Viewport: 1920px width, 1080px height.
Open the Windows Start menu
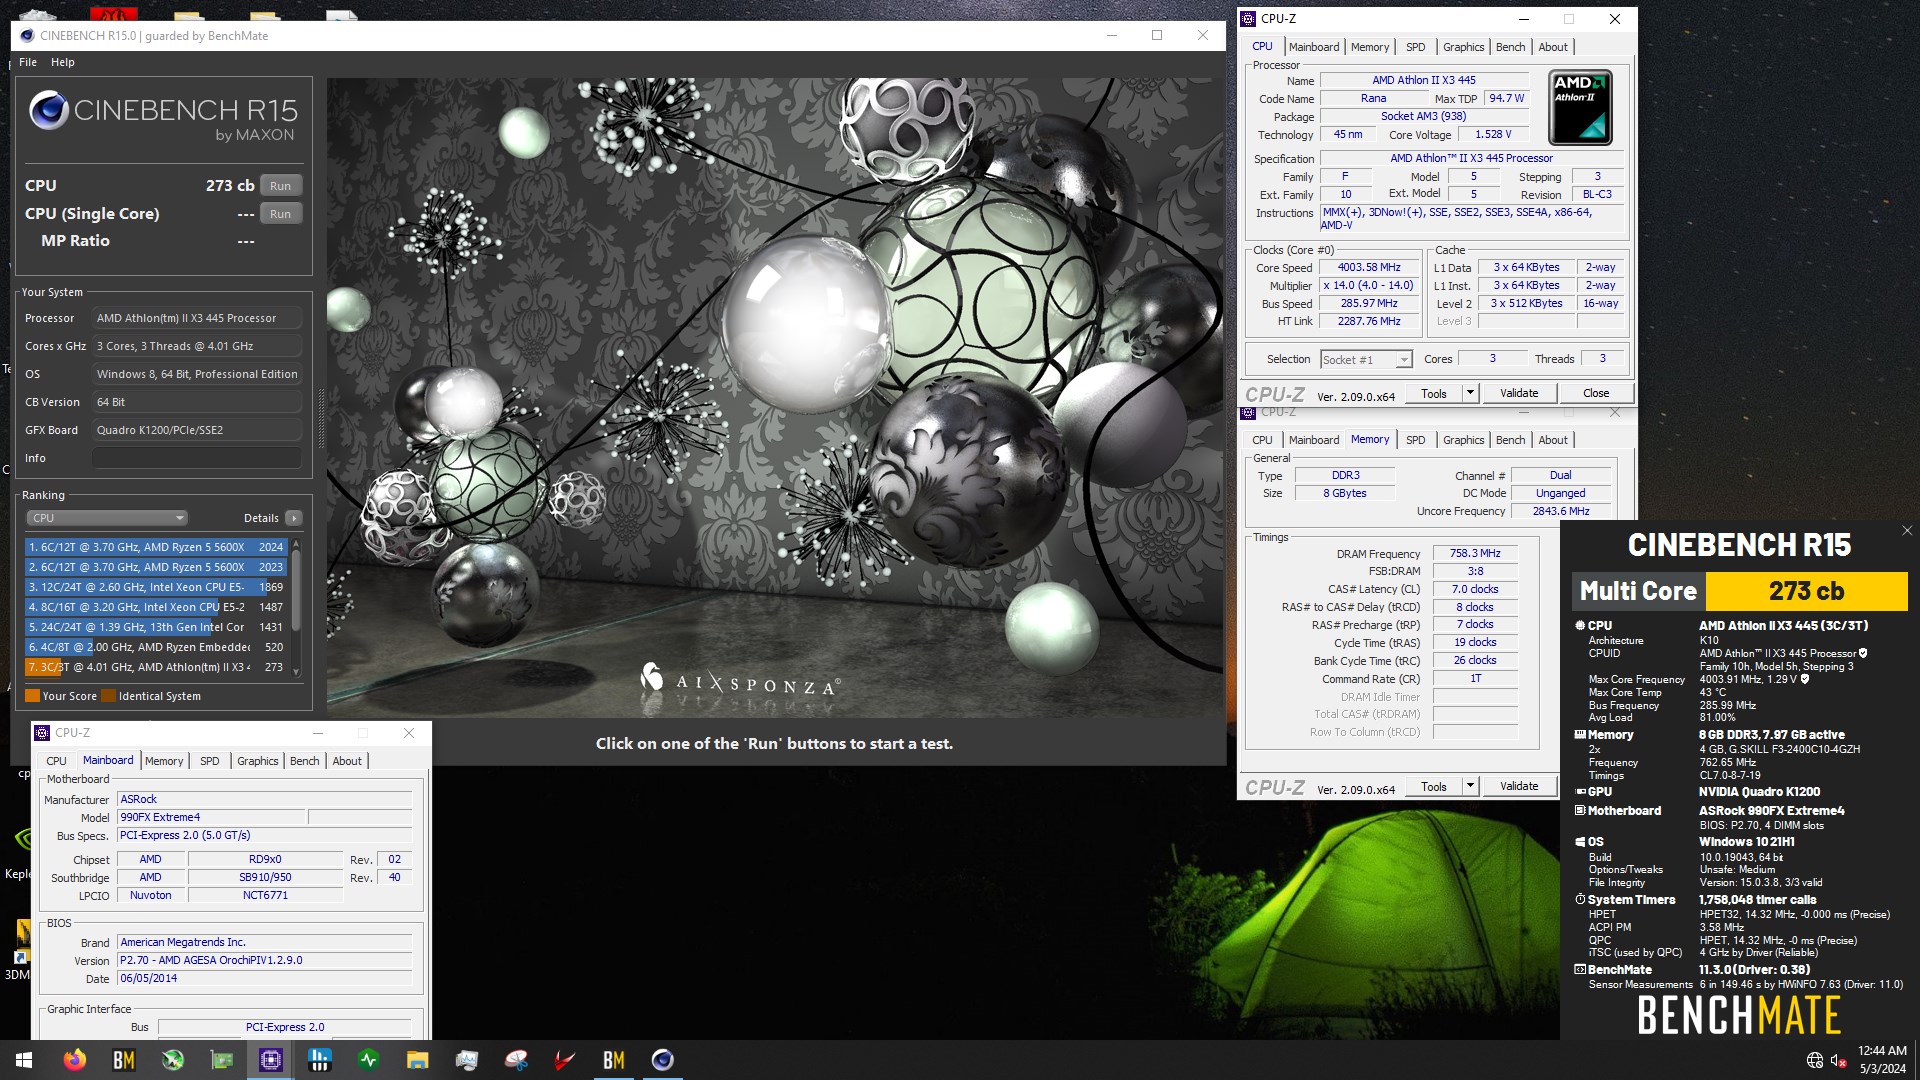point(24,1060)
